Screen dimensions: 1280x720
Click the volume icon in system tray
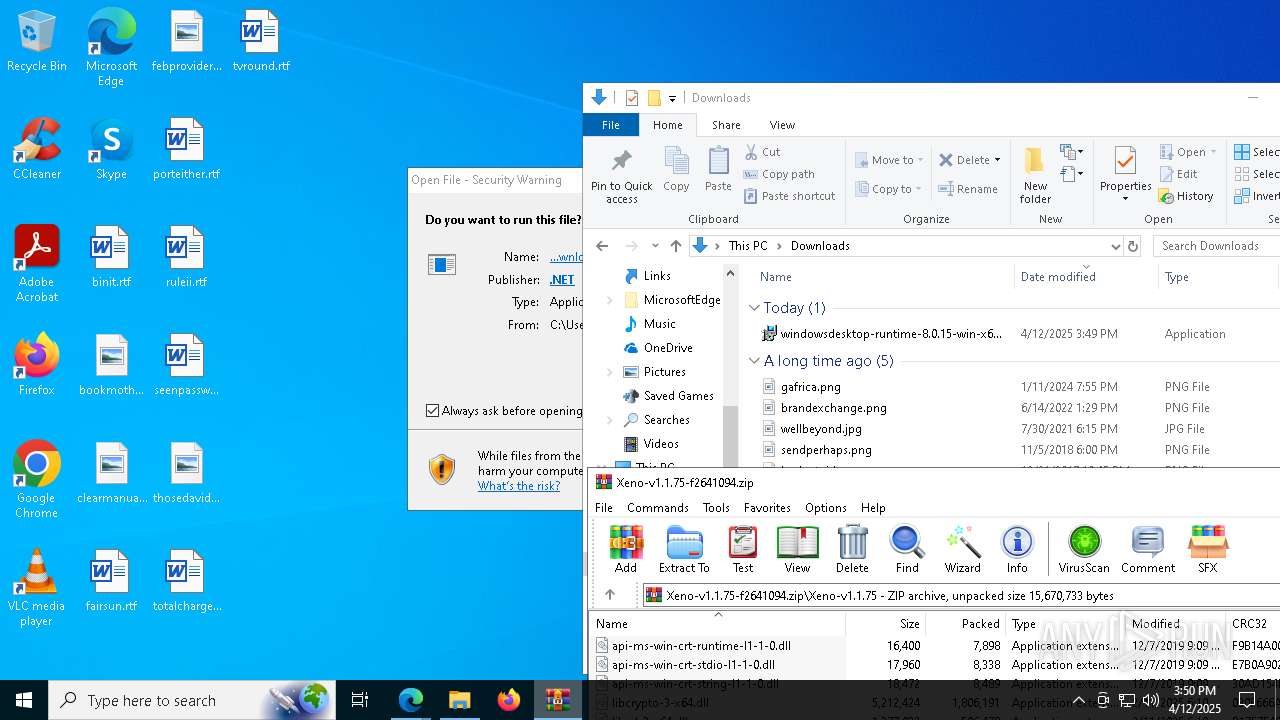coord(1150,700)
